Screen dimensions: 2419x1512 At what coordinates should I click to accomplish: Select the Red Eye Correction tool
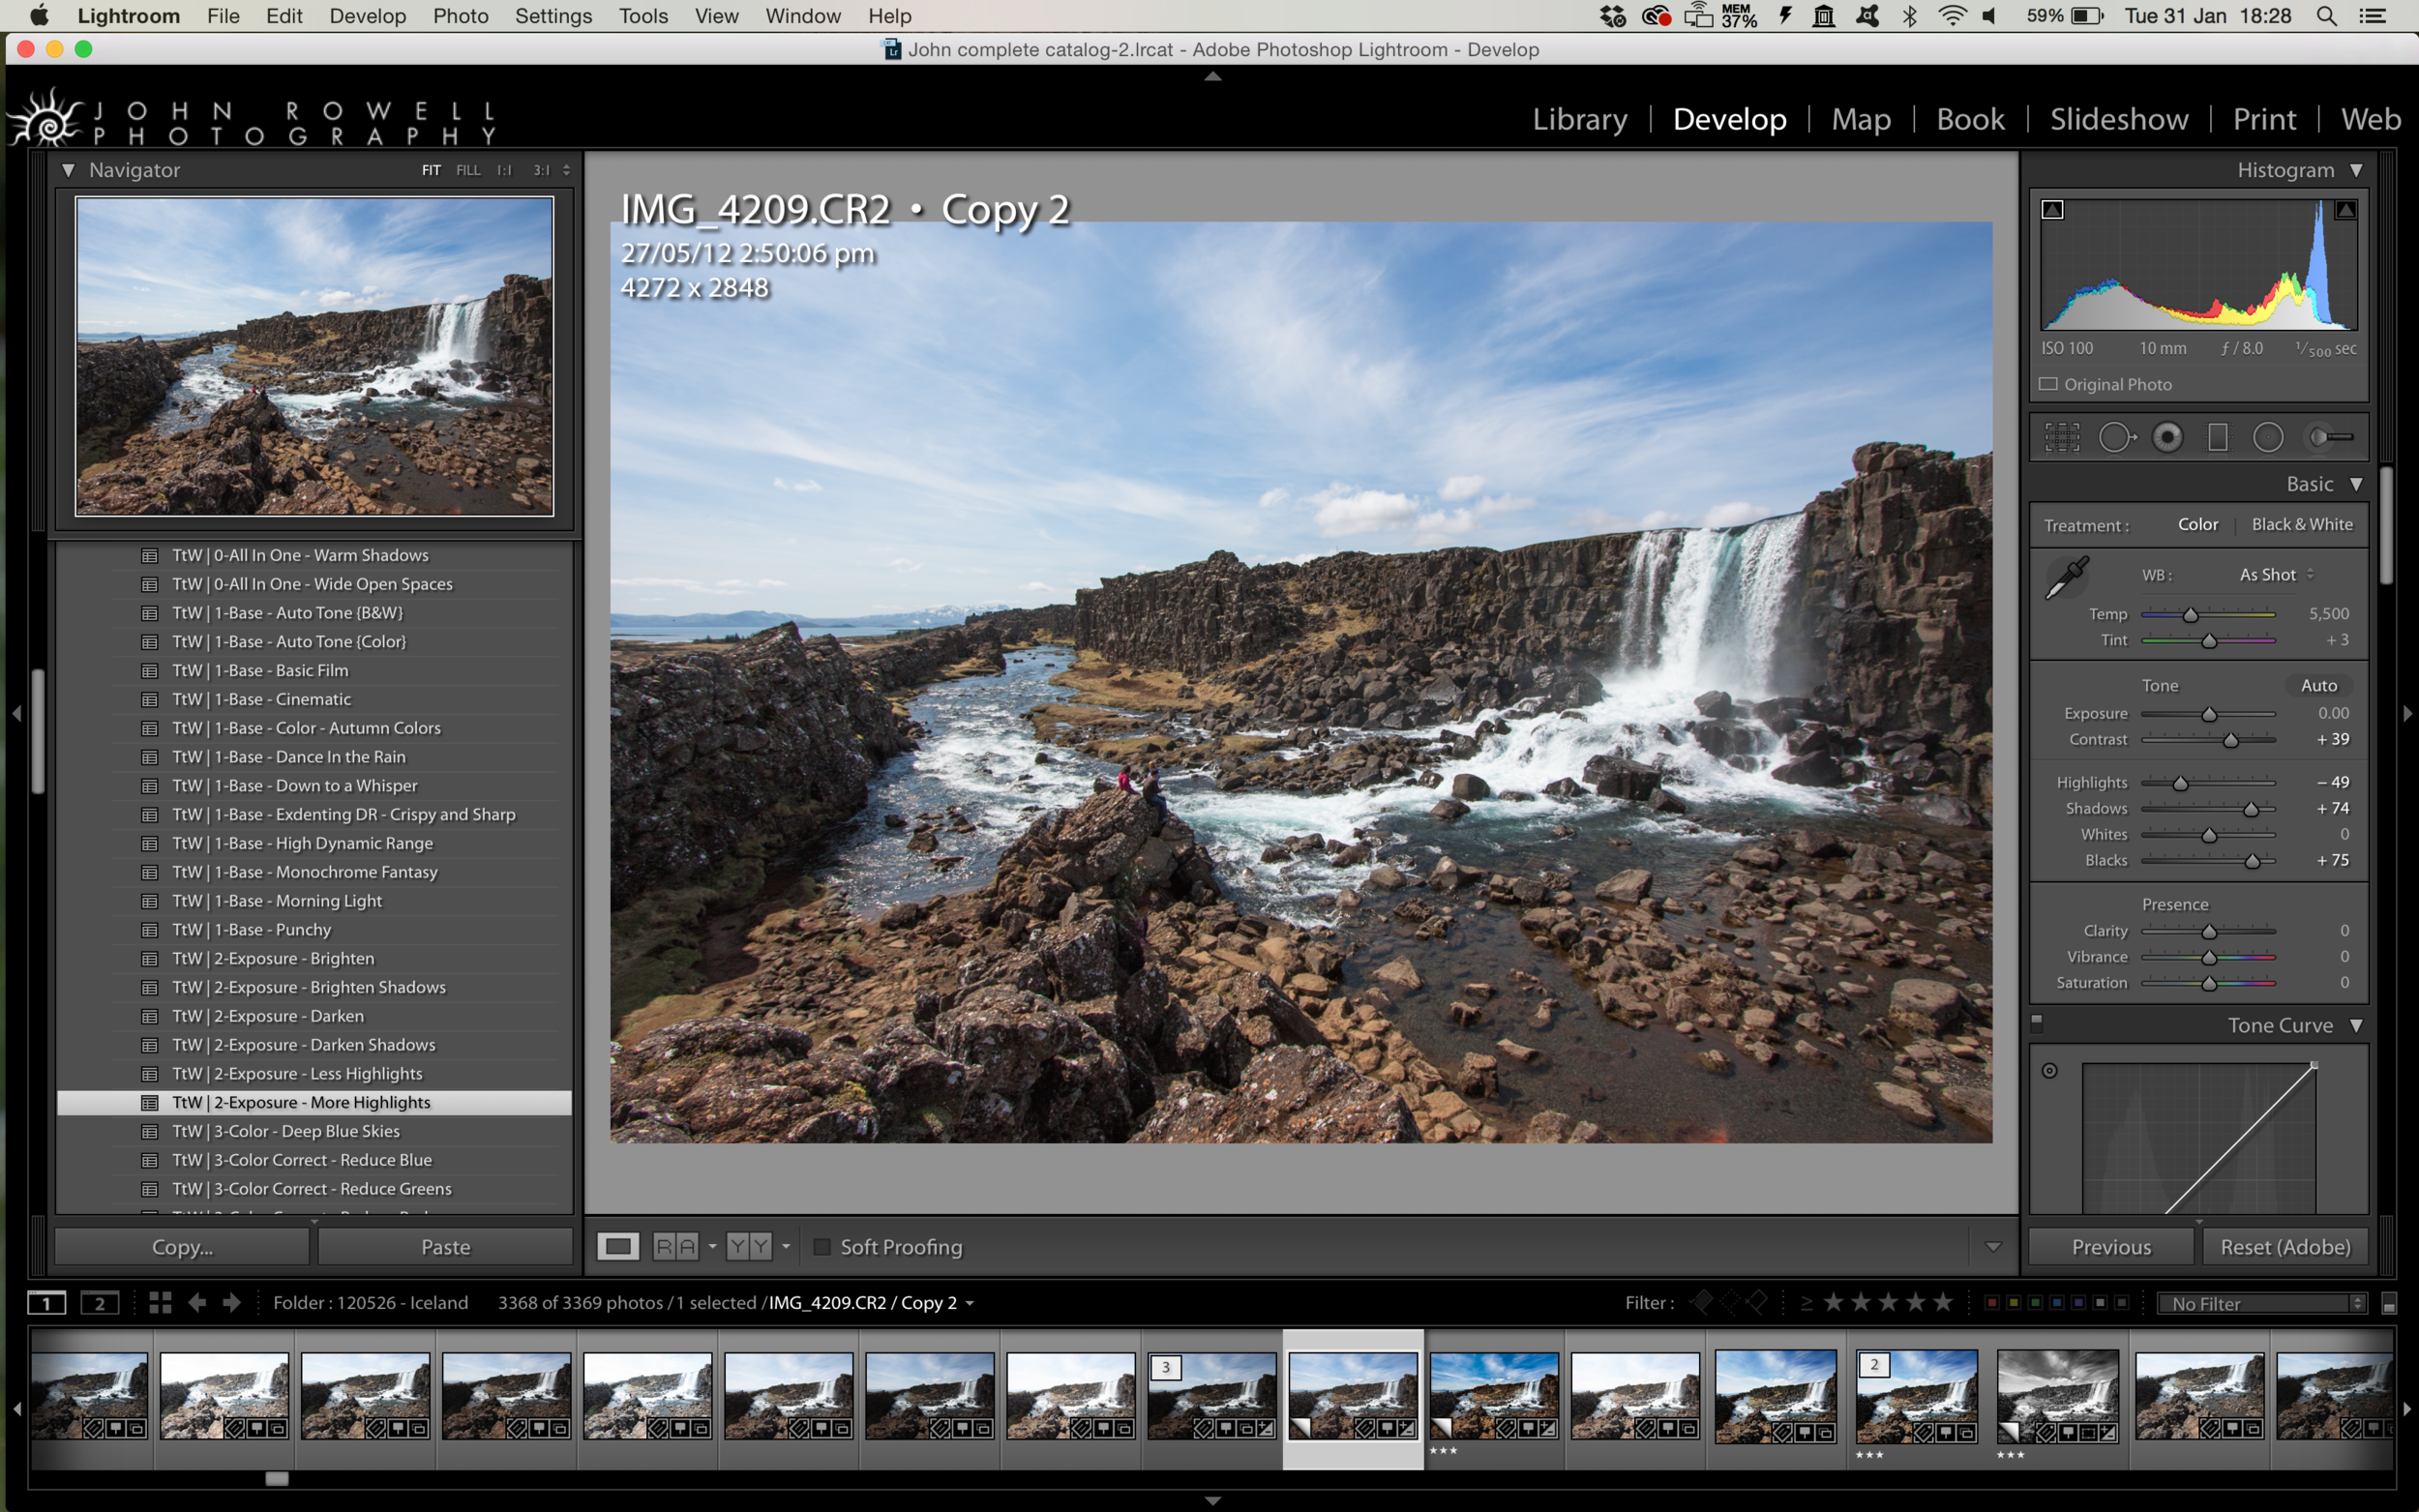coord(2167,437)
